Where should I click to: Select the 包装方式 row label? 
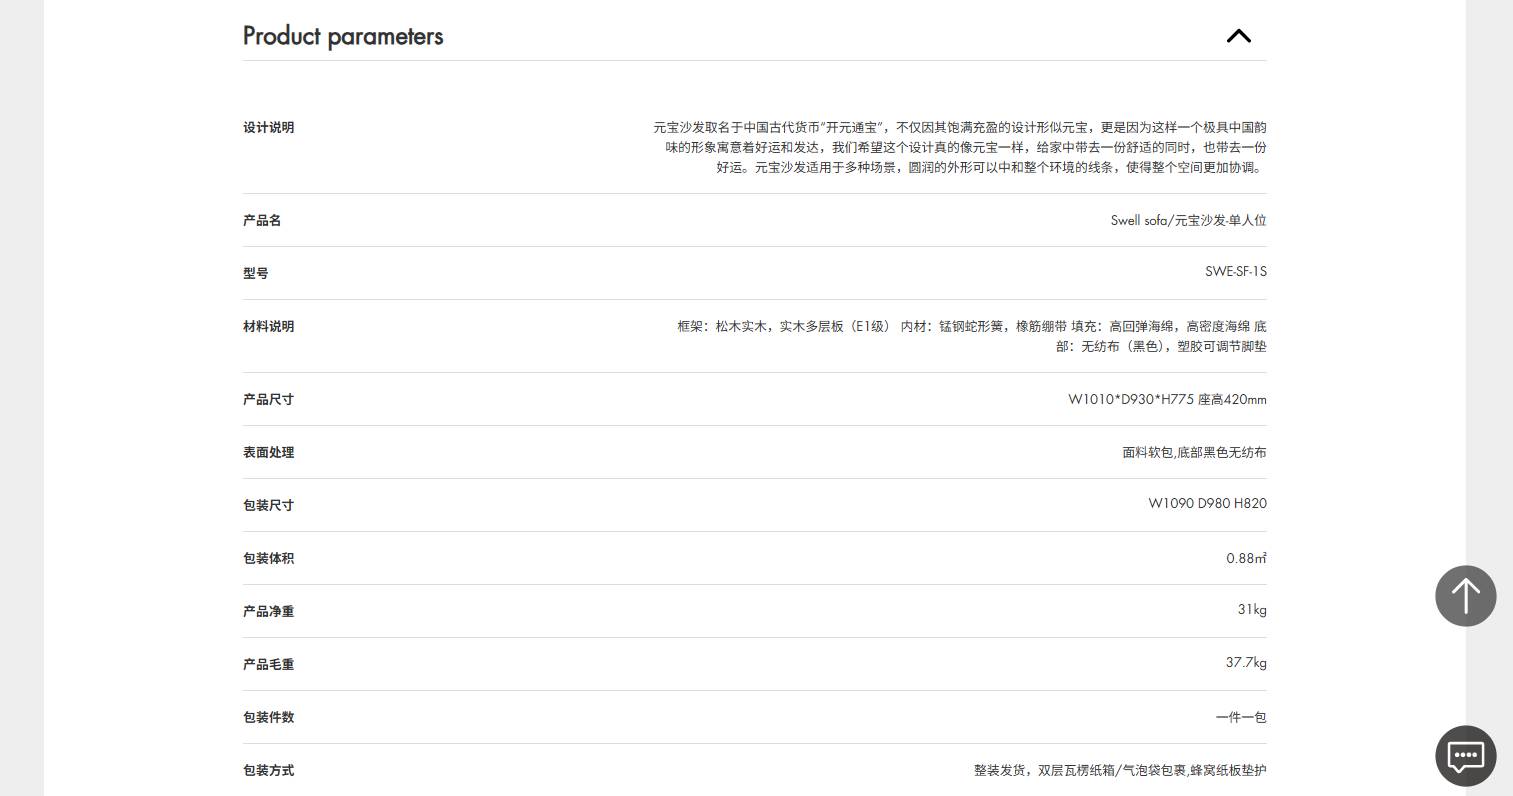pos(268,771)
